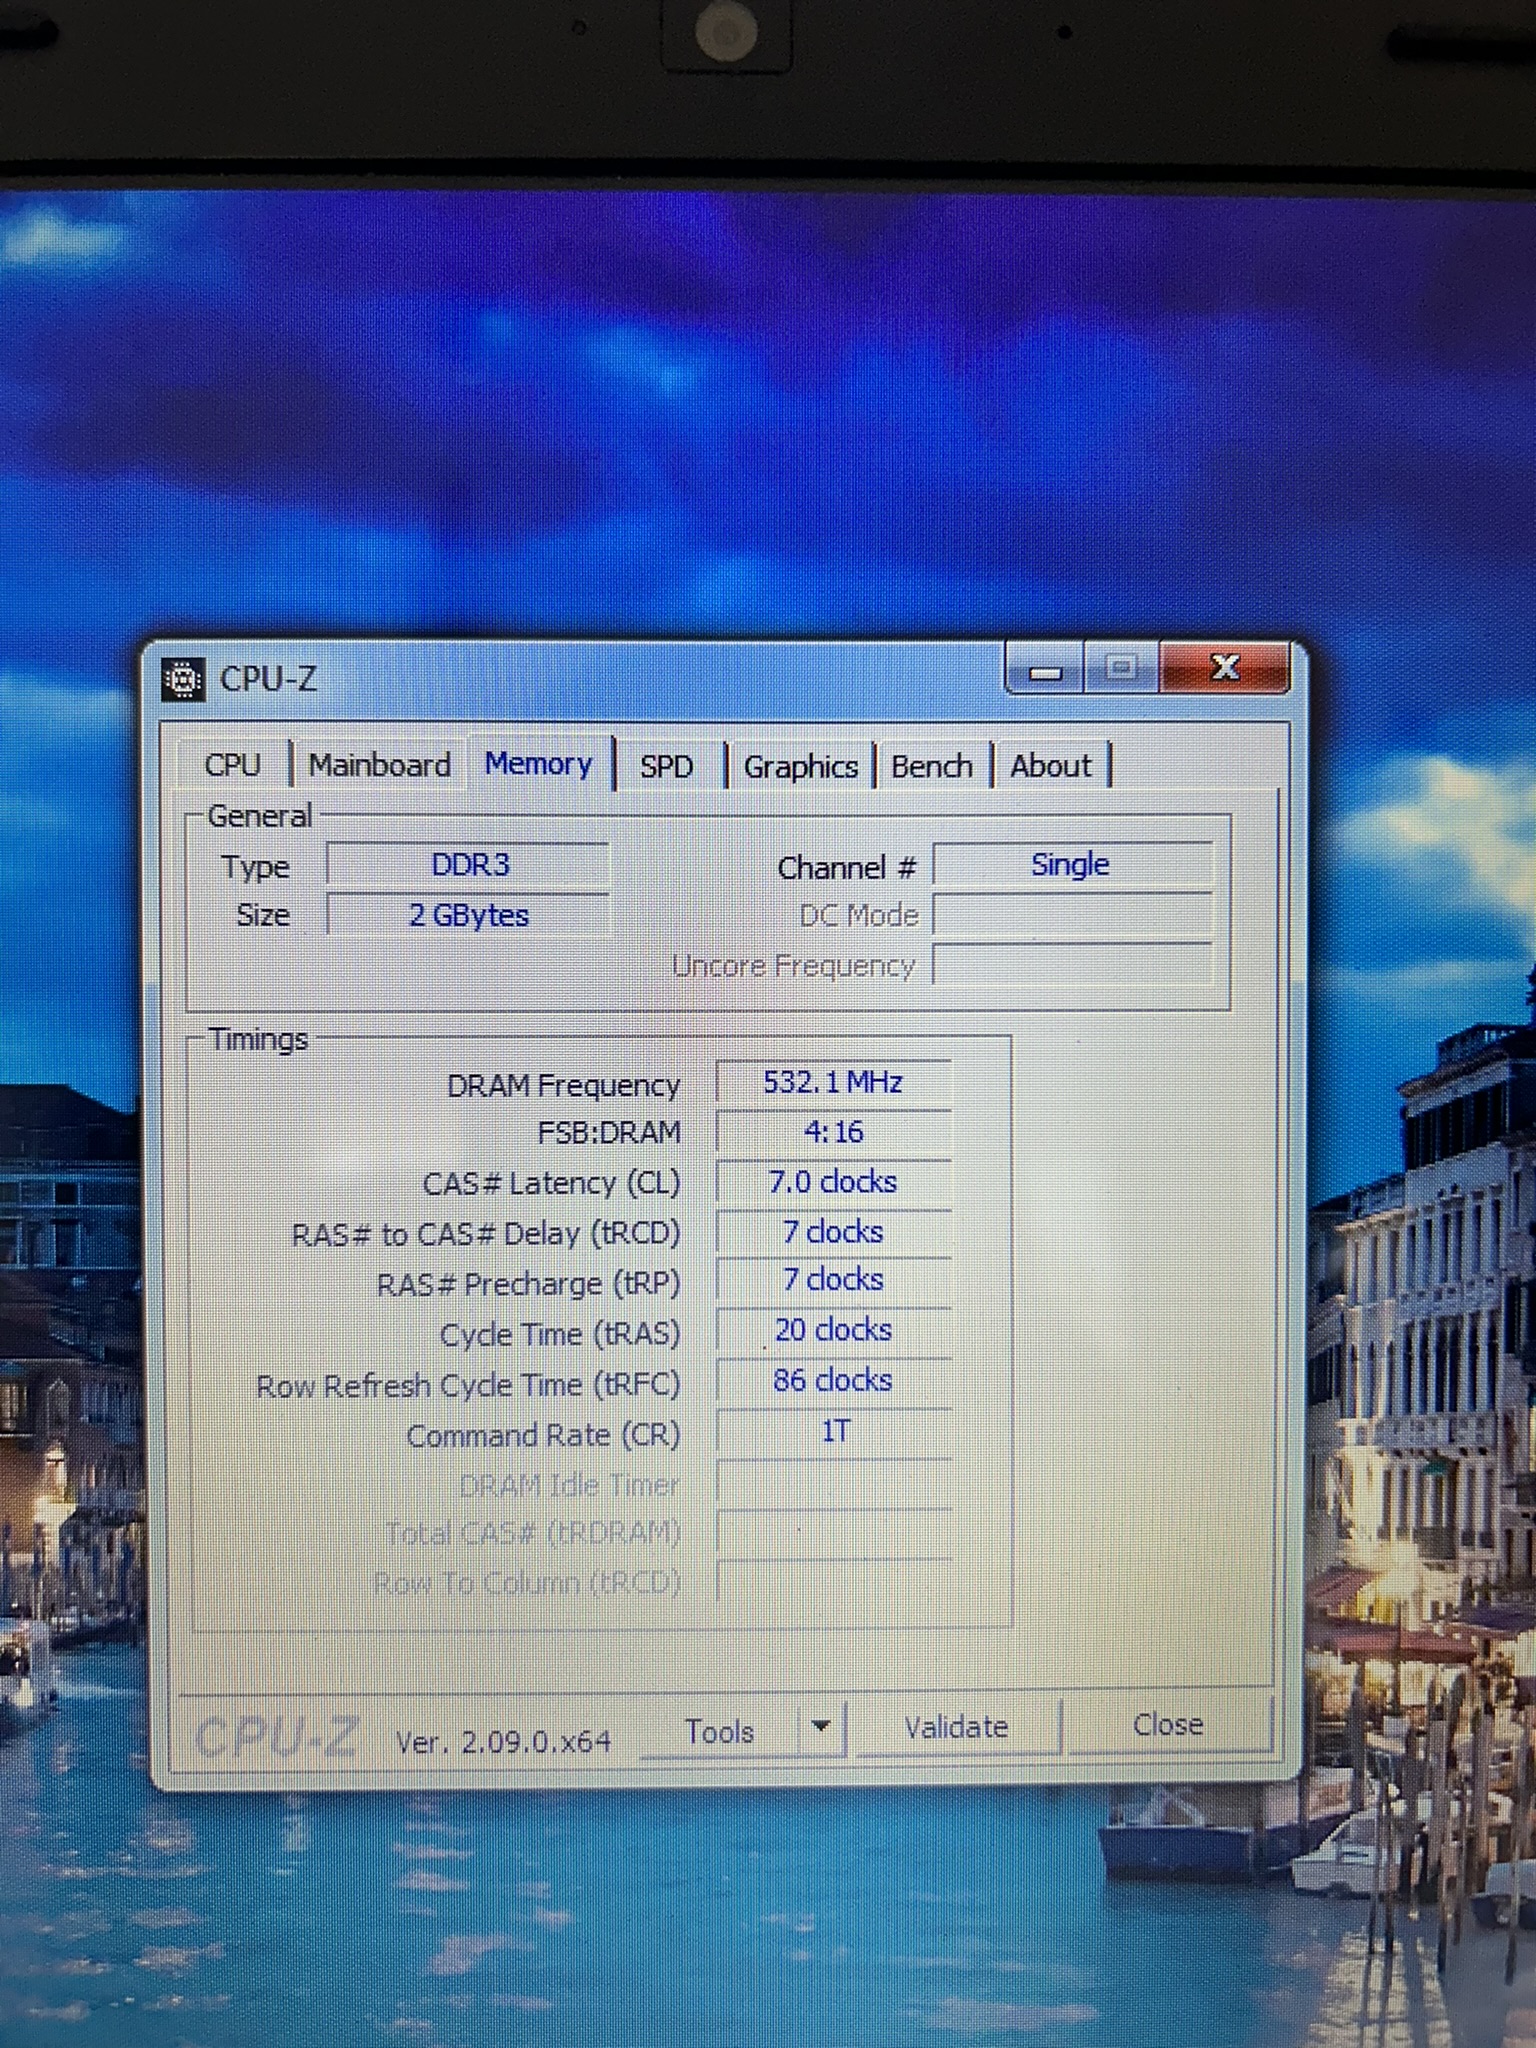Select the tRP 7 clocks value
Image resolution: width=1536 pixels, height=2048 pixels.
tap(833, 1280)
